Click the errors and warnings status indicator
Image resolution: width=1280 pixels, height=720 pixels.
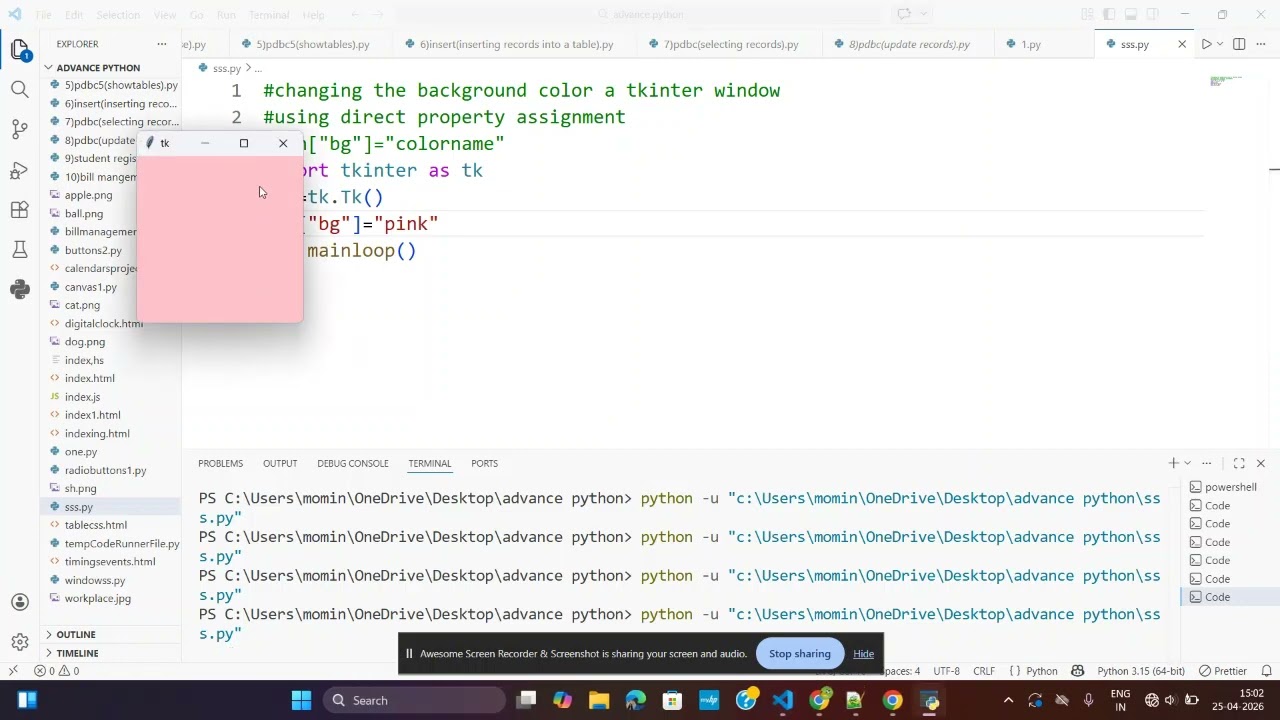[x=57, y=671]
